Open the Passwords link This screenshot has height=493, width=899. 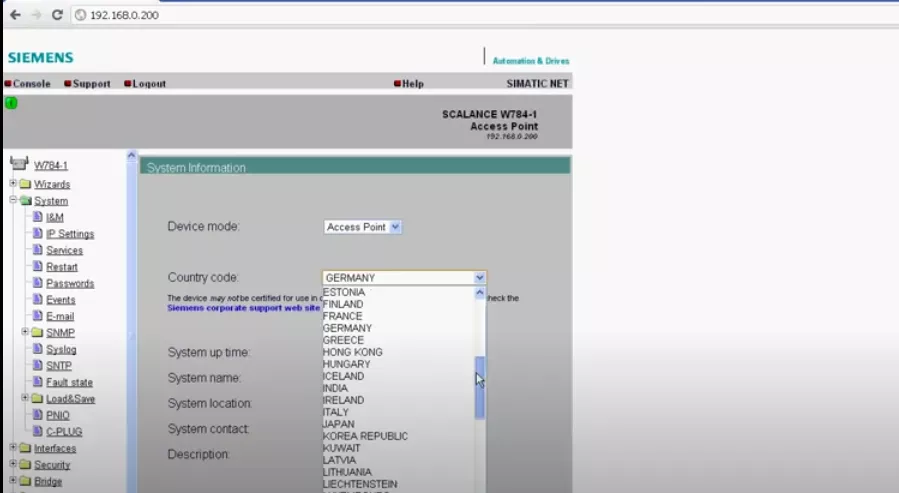click(x=70, y=283)
